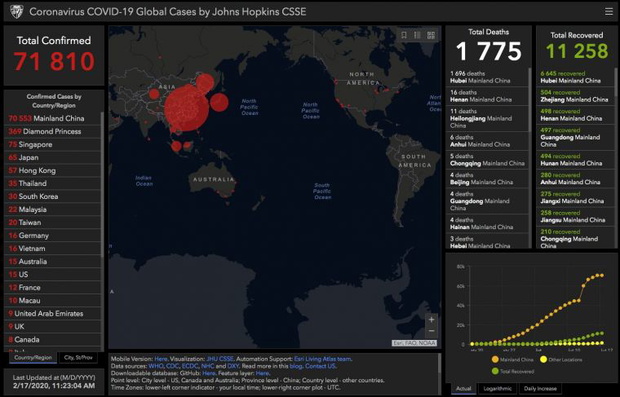Click the red circle over Singapore
Image resolution: width=620 pixels, height=397 pixels.
click(x=176, y=146)
